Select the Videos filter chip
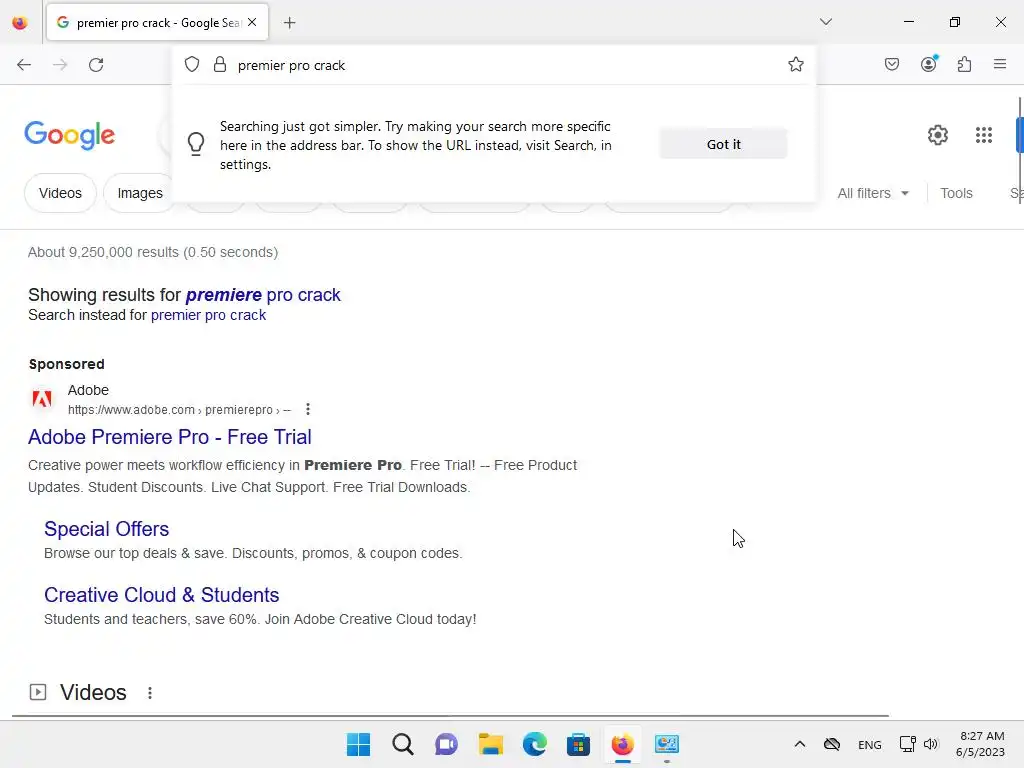This screenshot has width=1024, height=768. 60,193
